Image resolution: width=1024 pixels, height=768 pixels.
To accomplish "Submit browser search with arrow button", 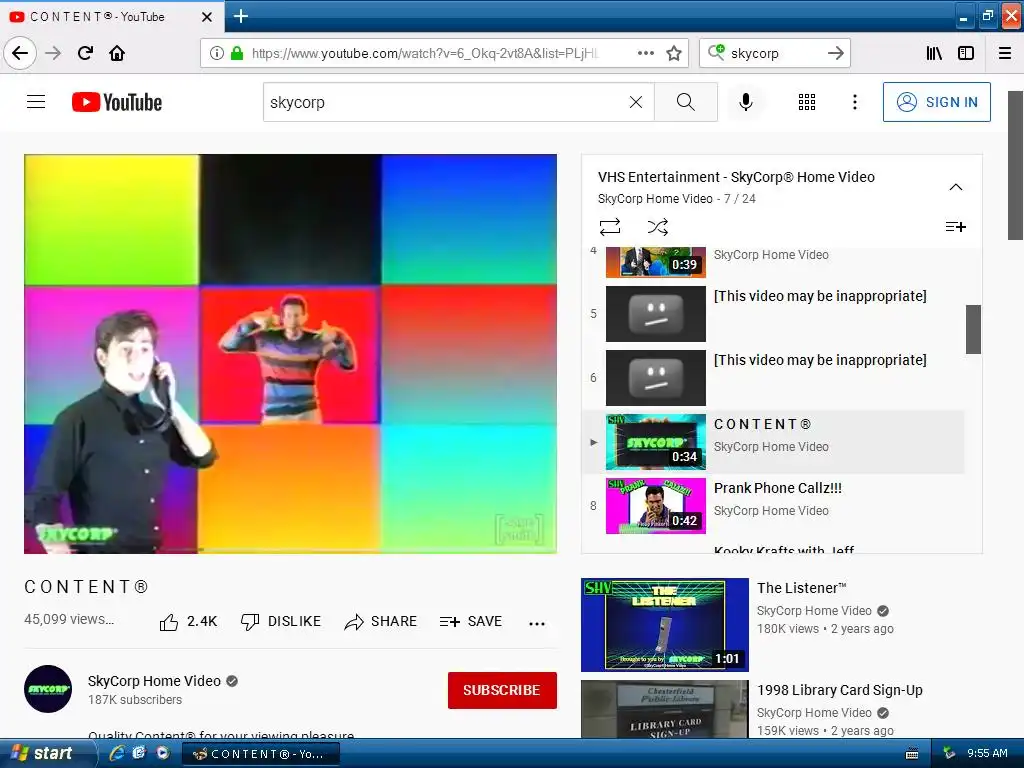I will pyautogui.click(x=836, y=53).
